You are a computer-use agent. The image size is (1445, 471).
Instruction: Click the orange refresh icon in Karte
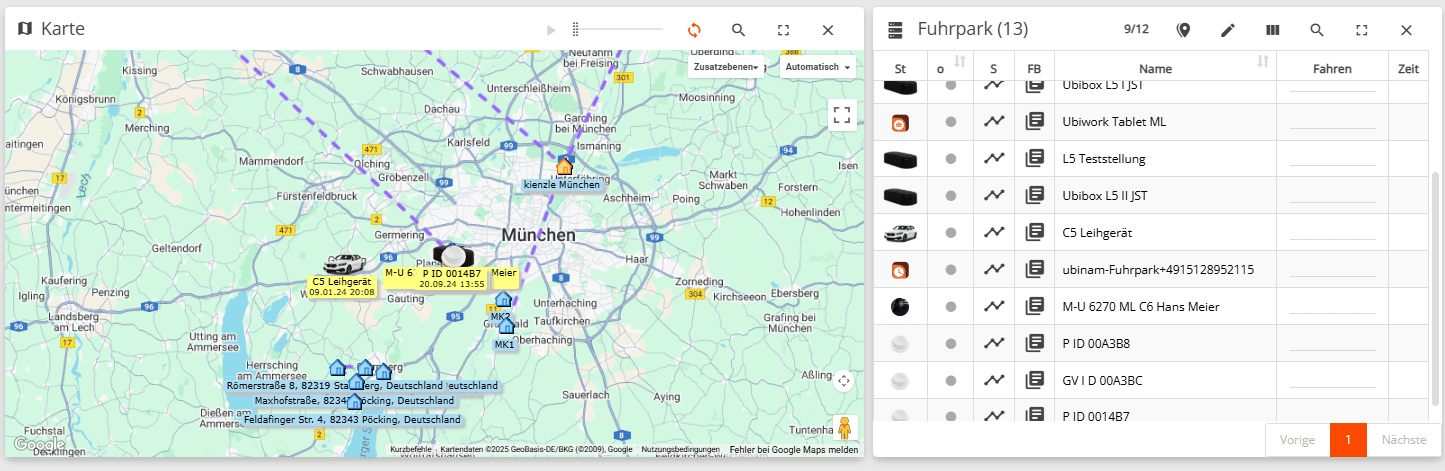(x=694, y=30)
